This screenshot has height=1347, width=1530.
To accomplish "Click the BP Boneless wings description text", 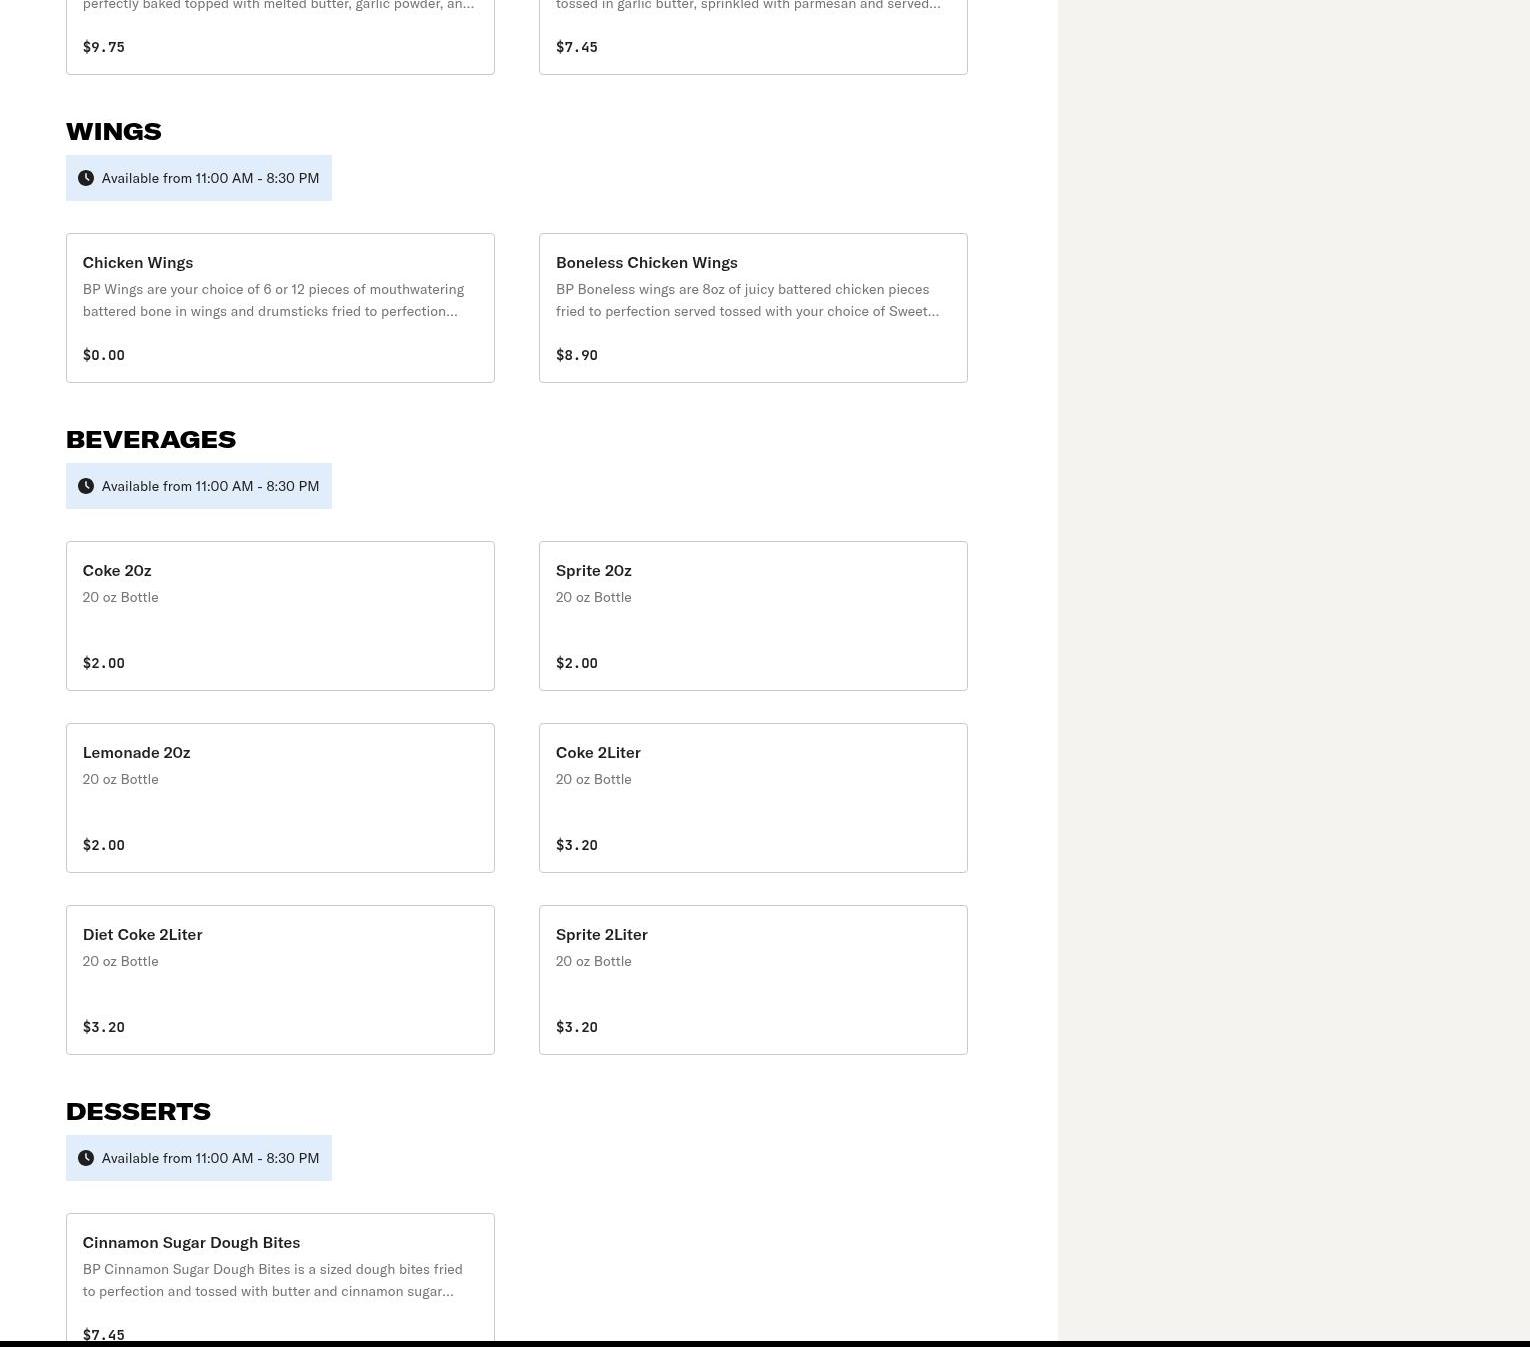I will [747, 300].
